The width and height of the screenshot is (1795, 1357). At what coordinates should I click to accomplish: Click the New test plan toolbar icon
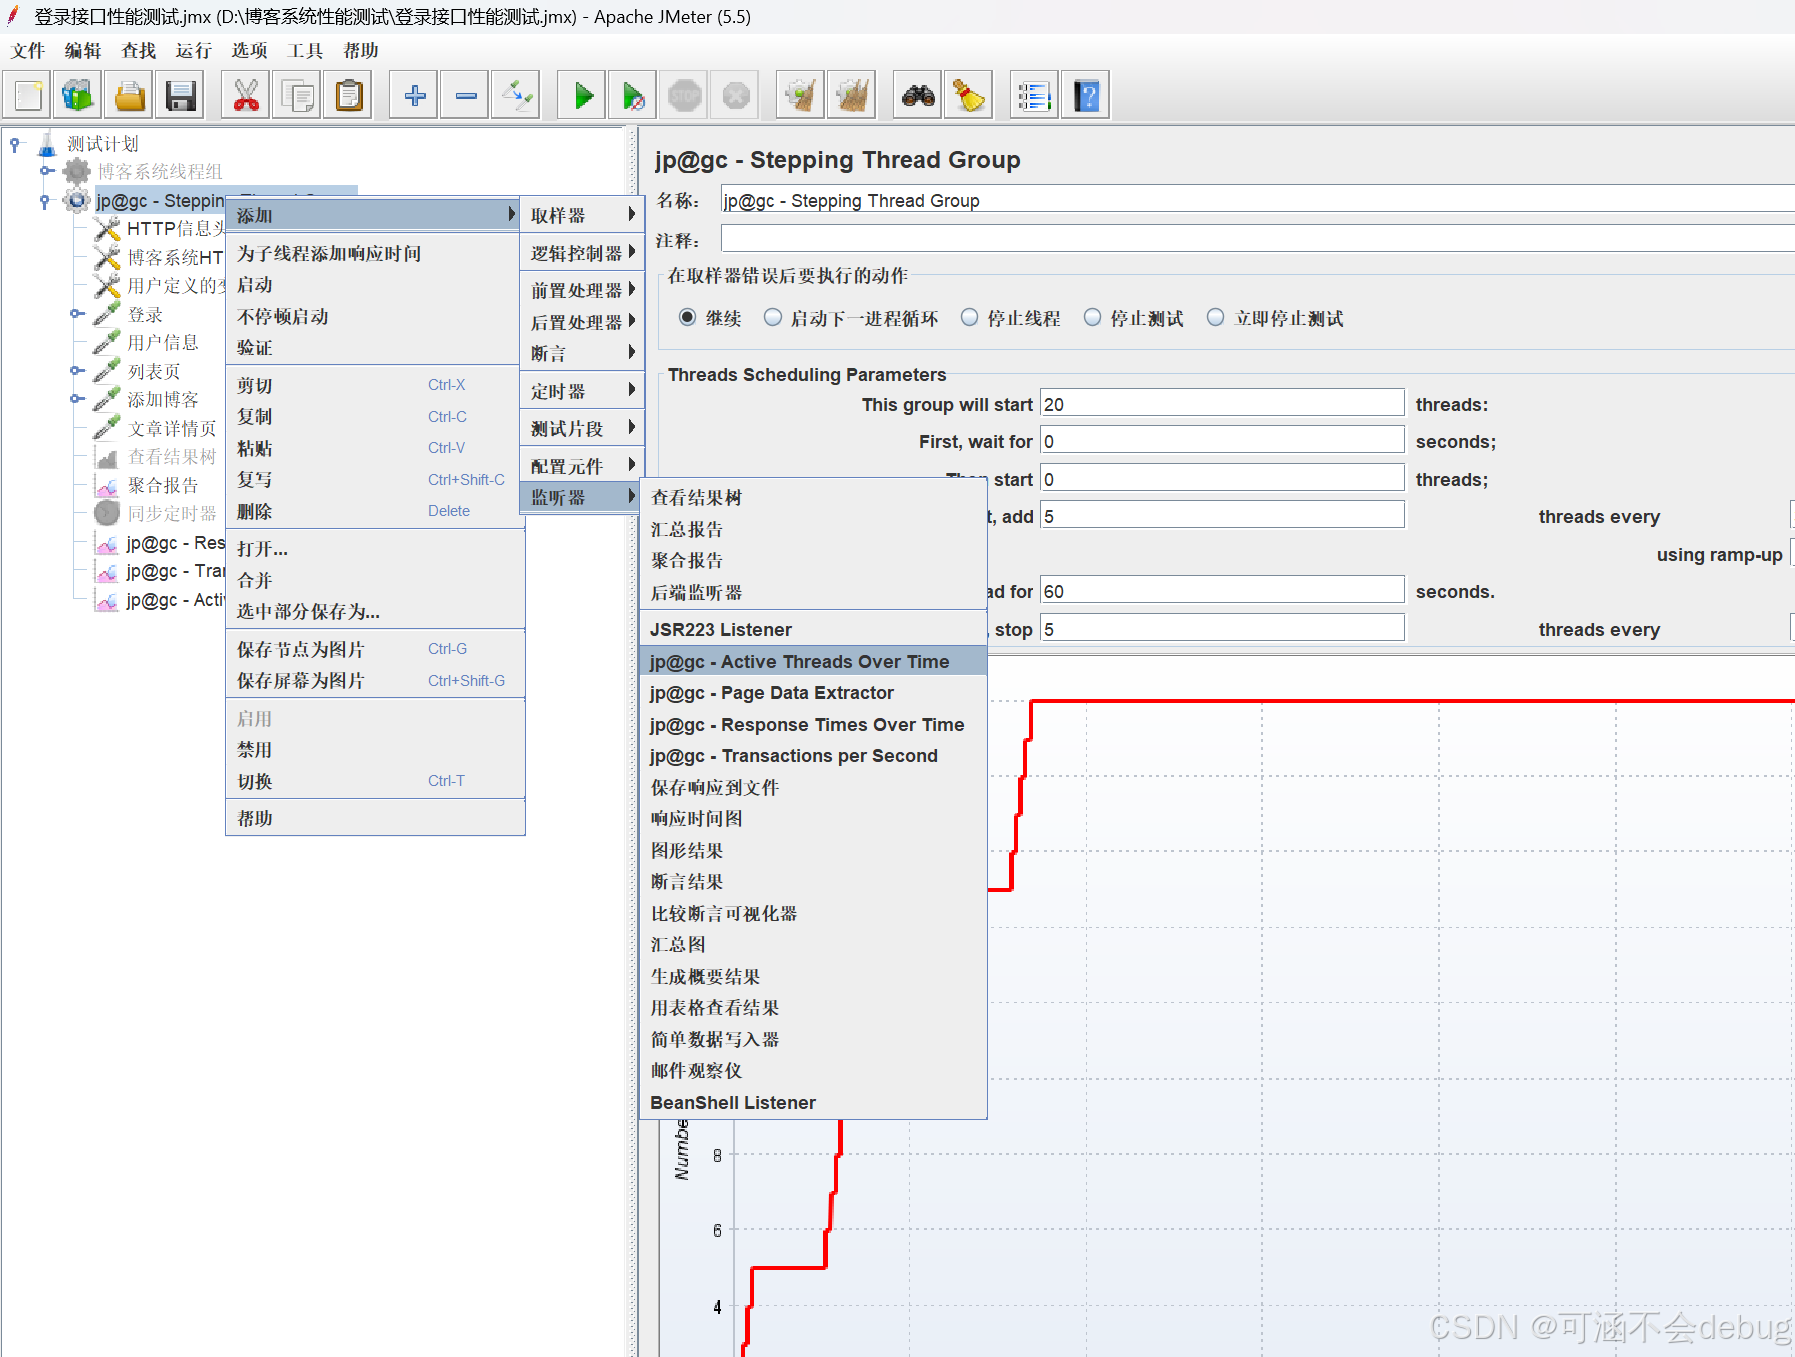pos(28,96)
